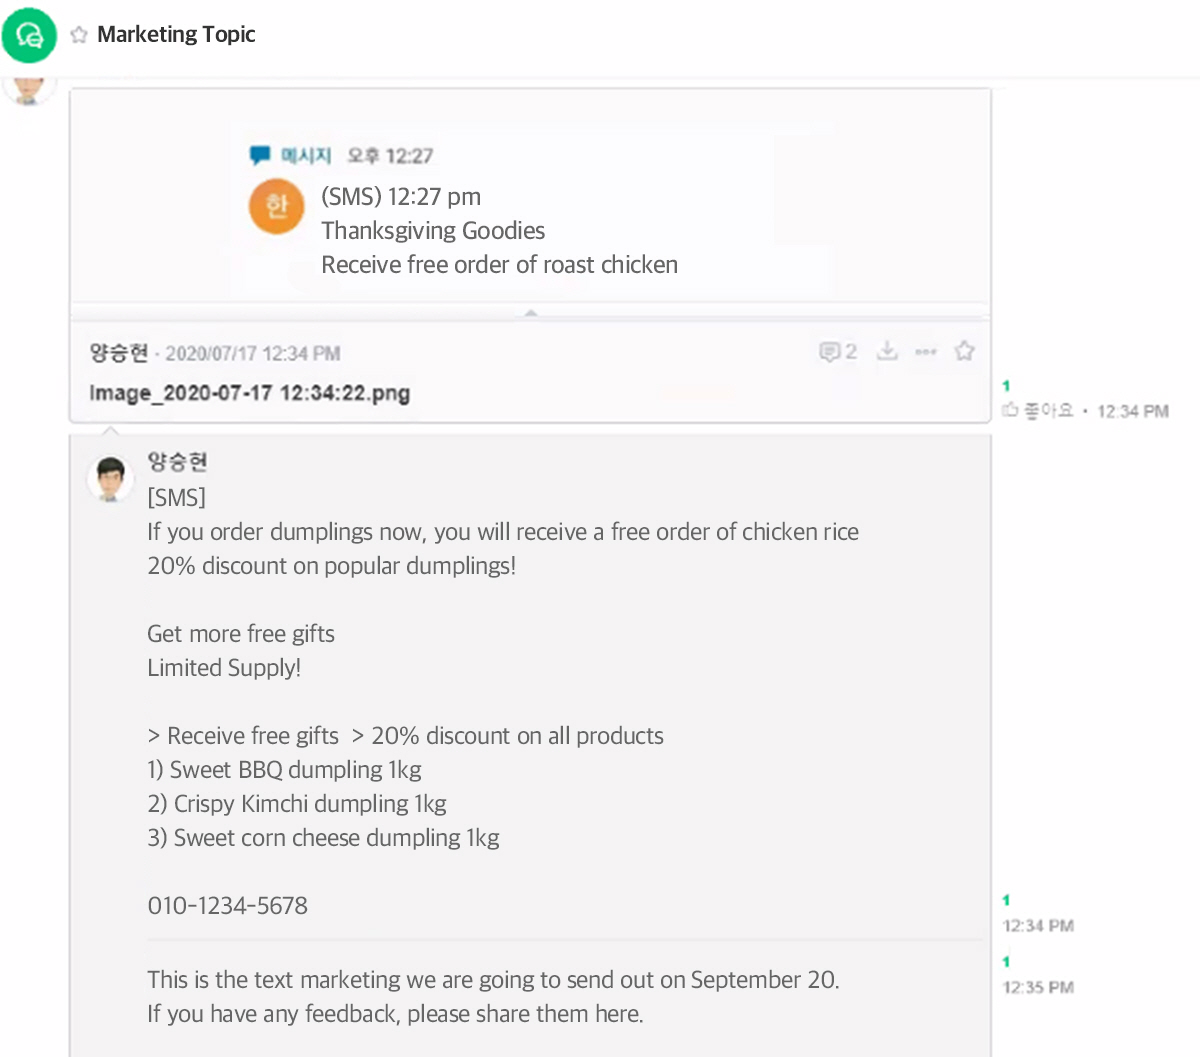Screen dimensions: 1200x1057
Task: Open the comments icon showing 2
Action: point(838,351)
